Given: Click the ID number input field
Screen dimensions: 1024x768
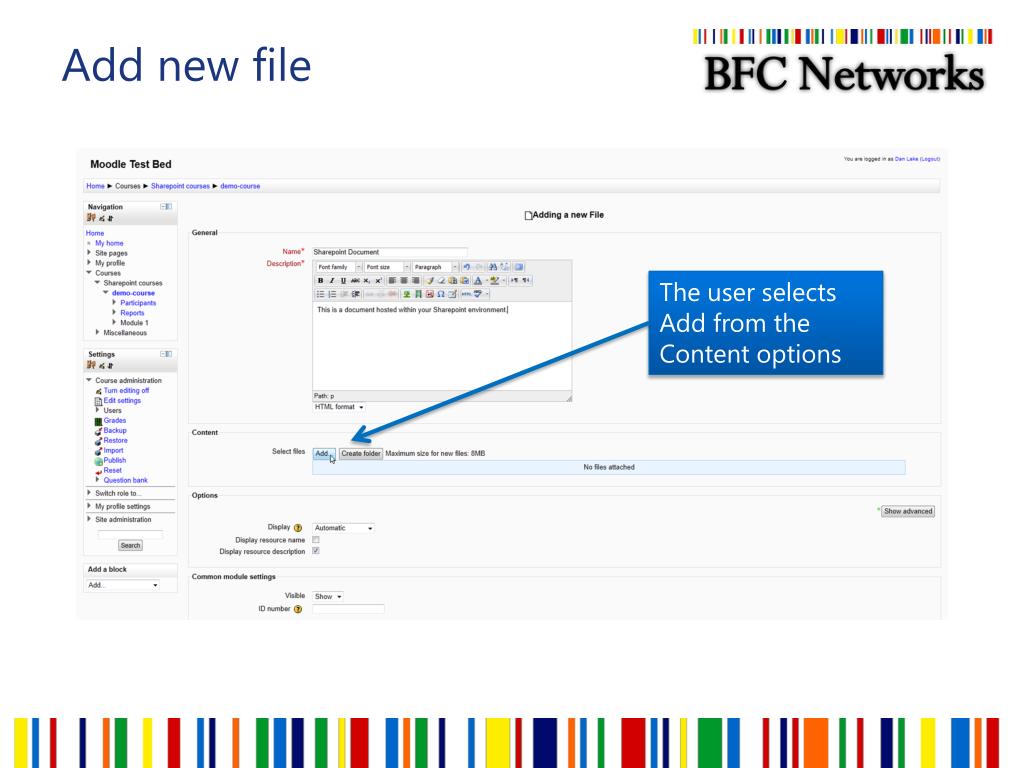Looking at the screenshot, I should coord(348,609).
